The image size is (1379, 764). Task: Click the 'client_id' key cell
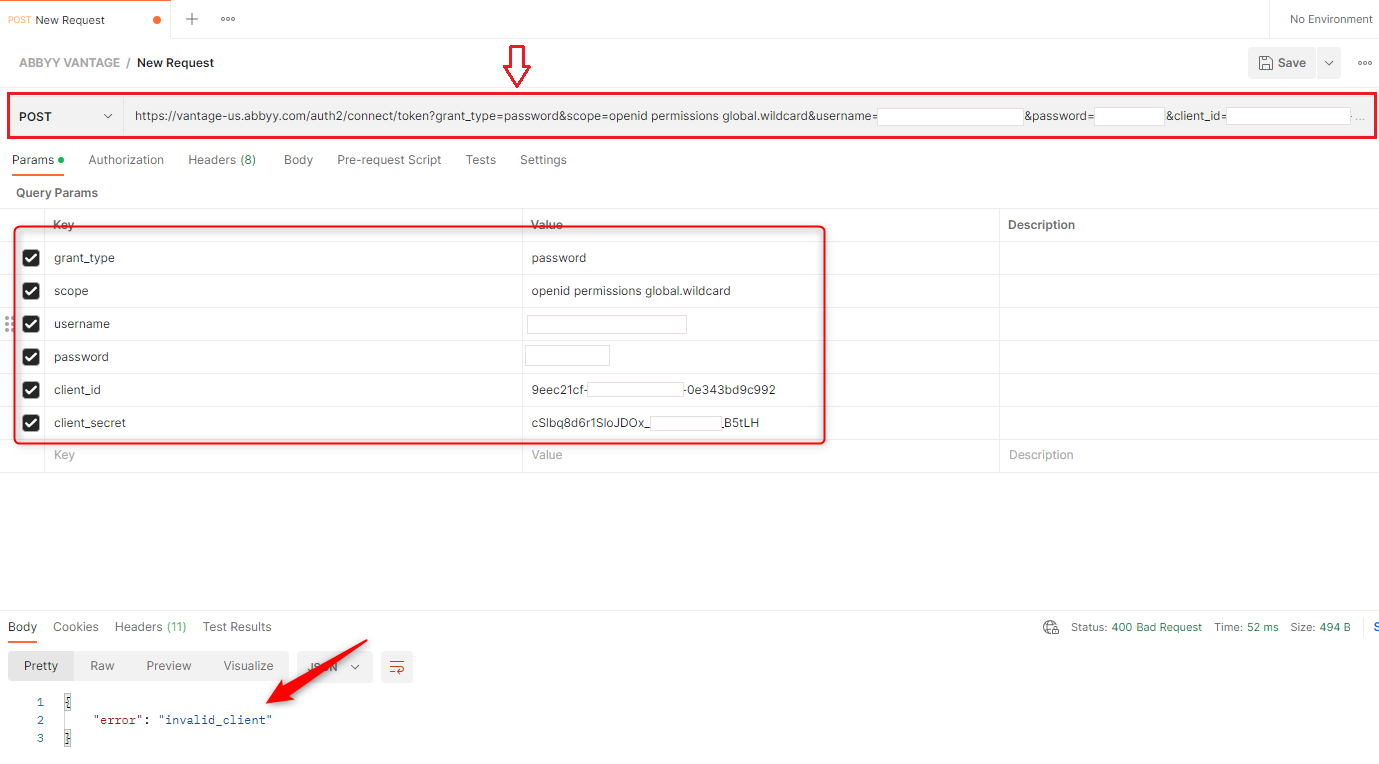pyautogui.click(x=283, y=390)
